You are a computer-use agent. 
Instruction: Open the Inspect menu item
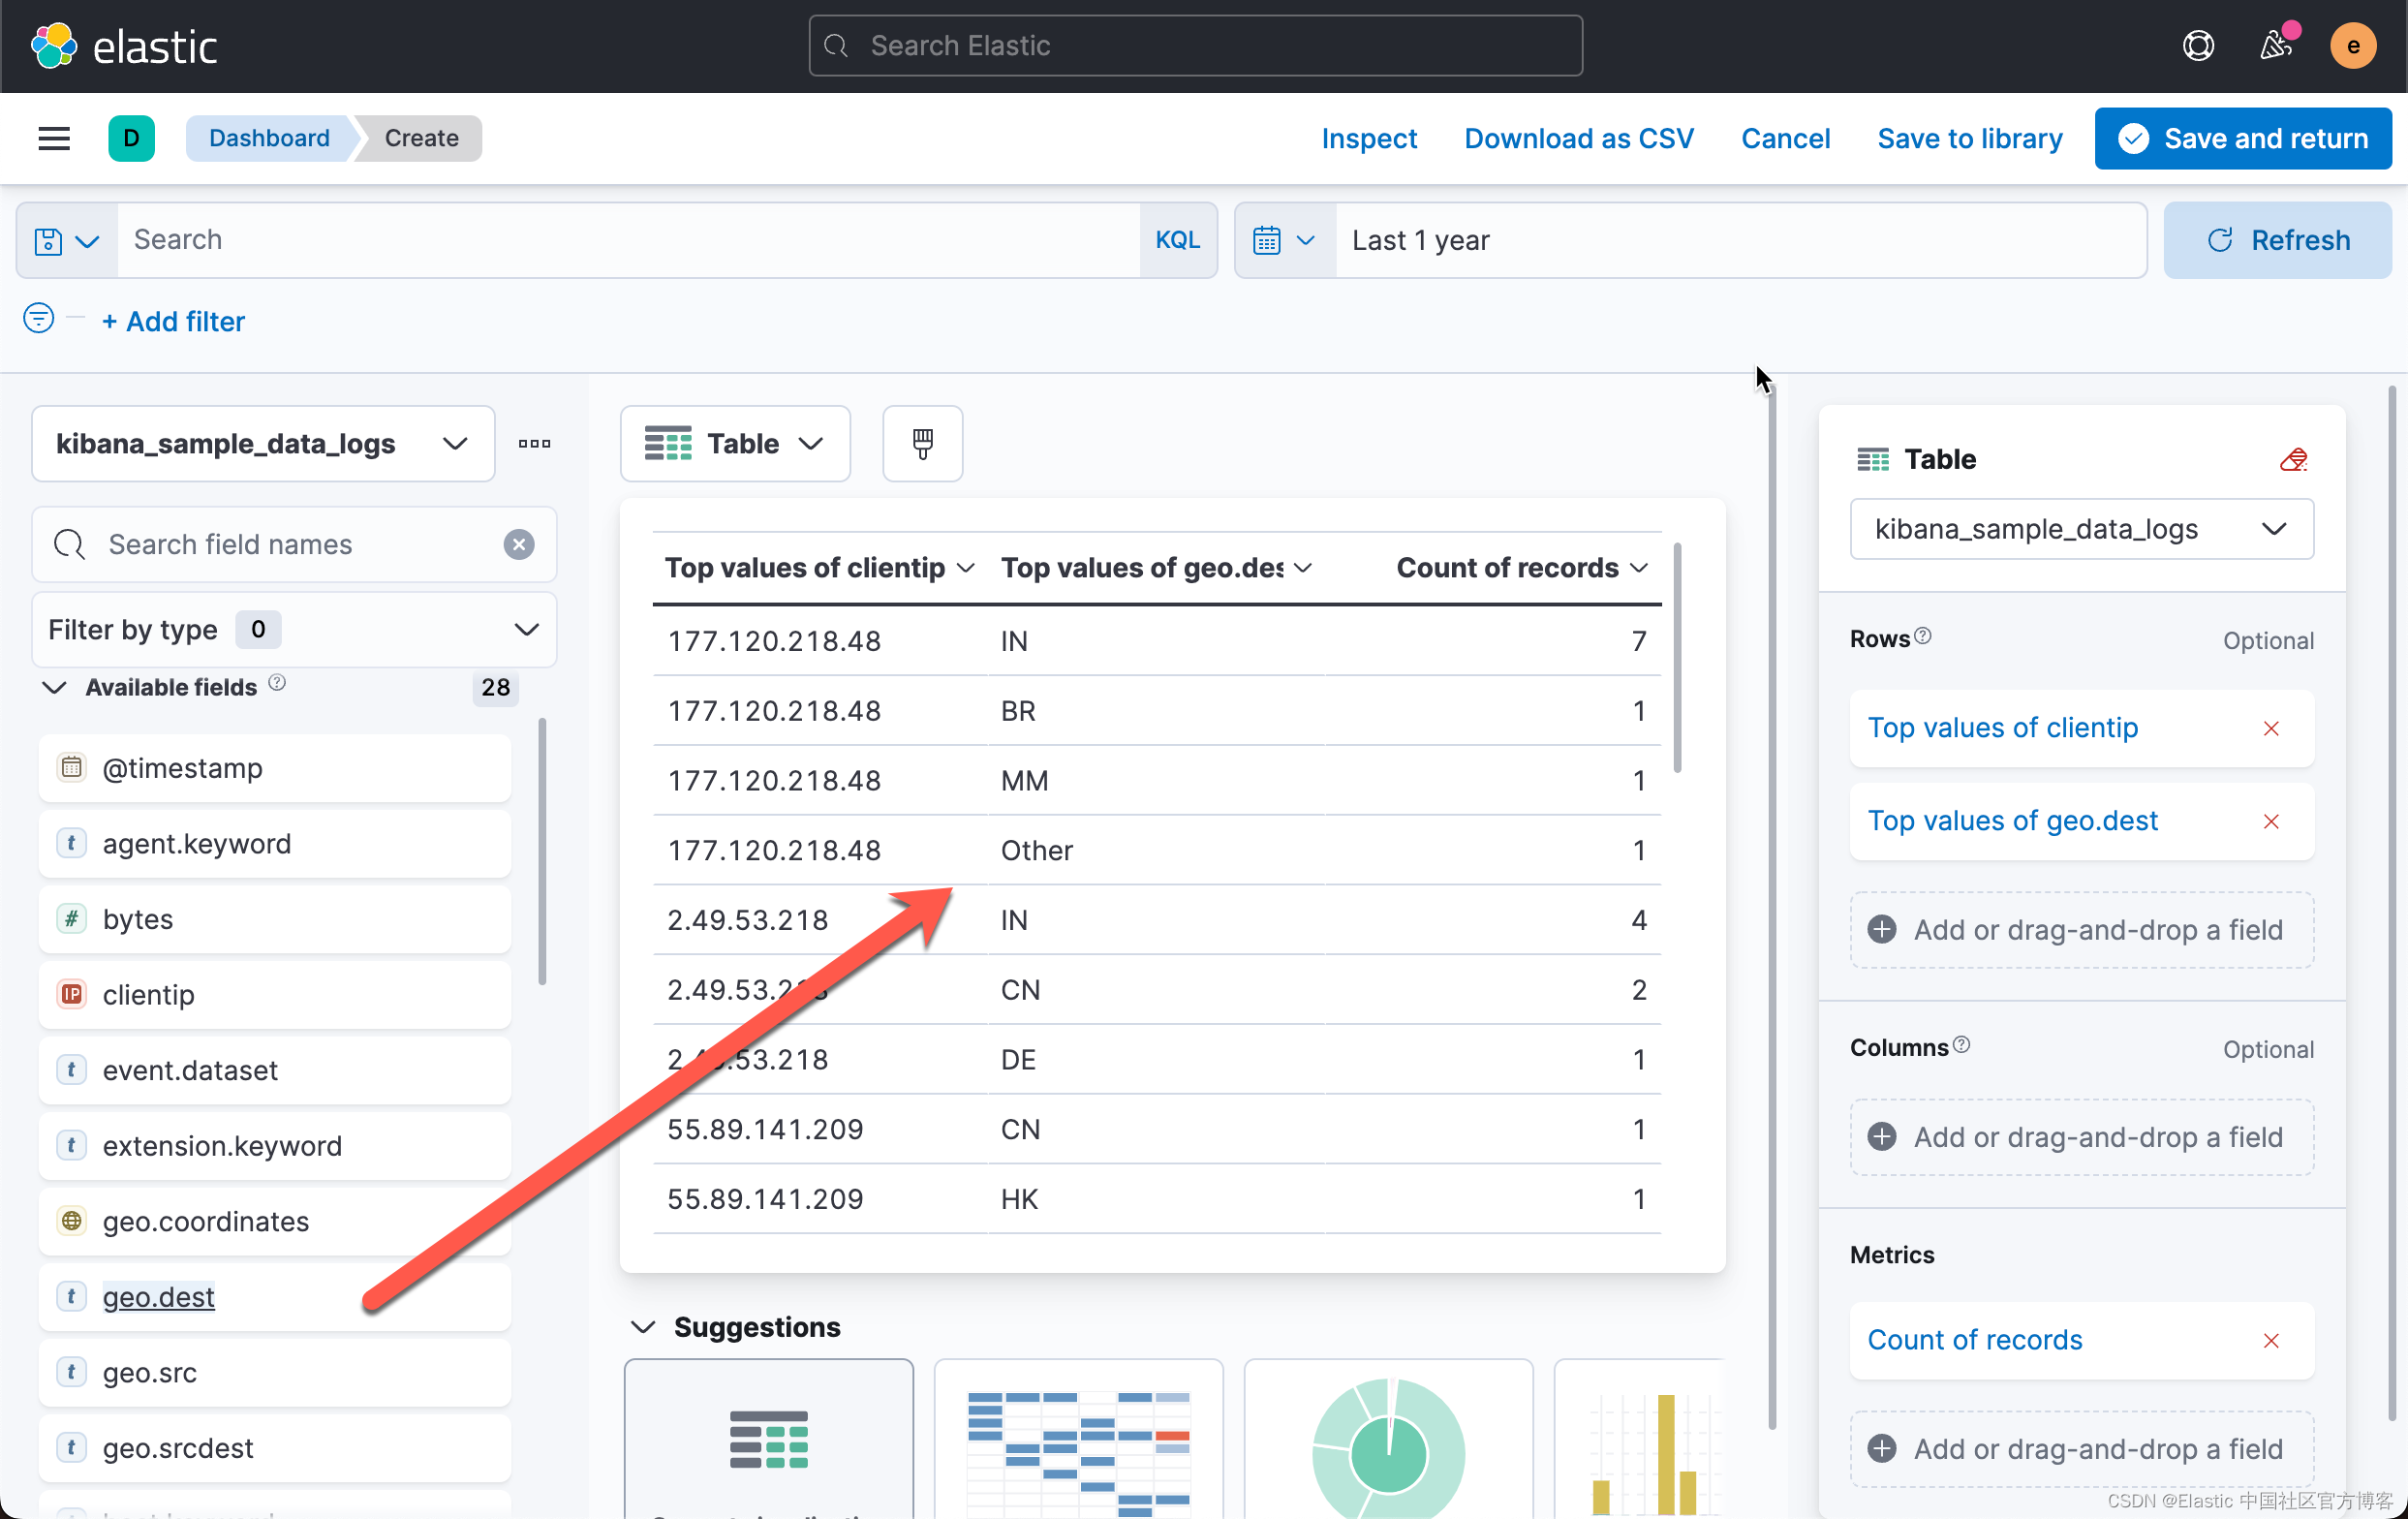click(1368, 138)
